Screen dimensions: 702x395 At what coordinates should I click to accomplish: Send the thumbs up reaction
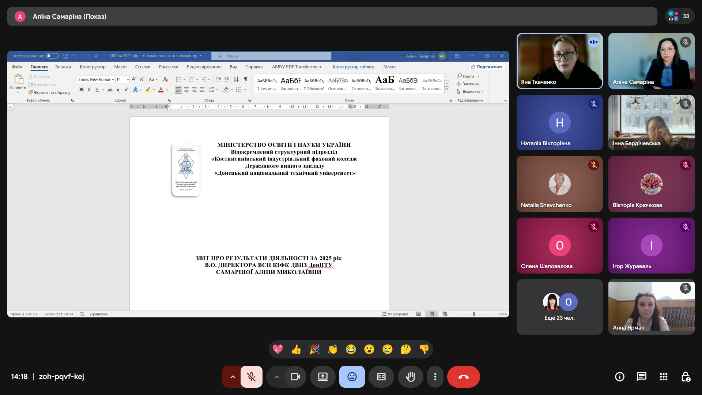(296, 349)
